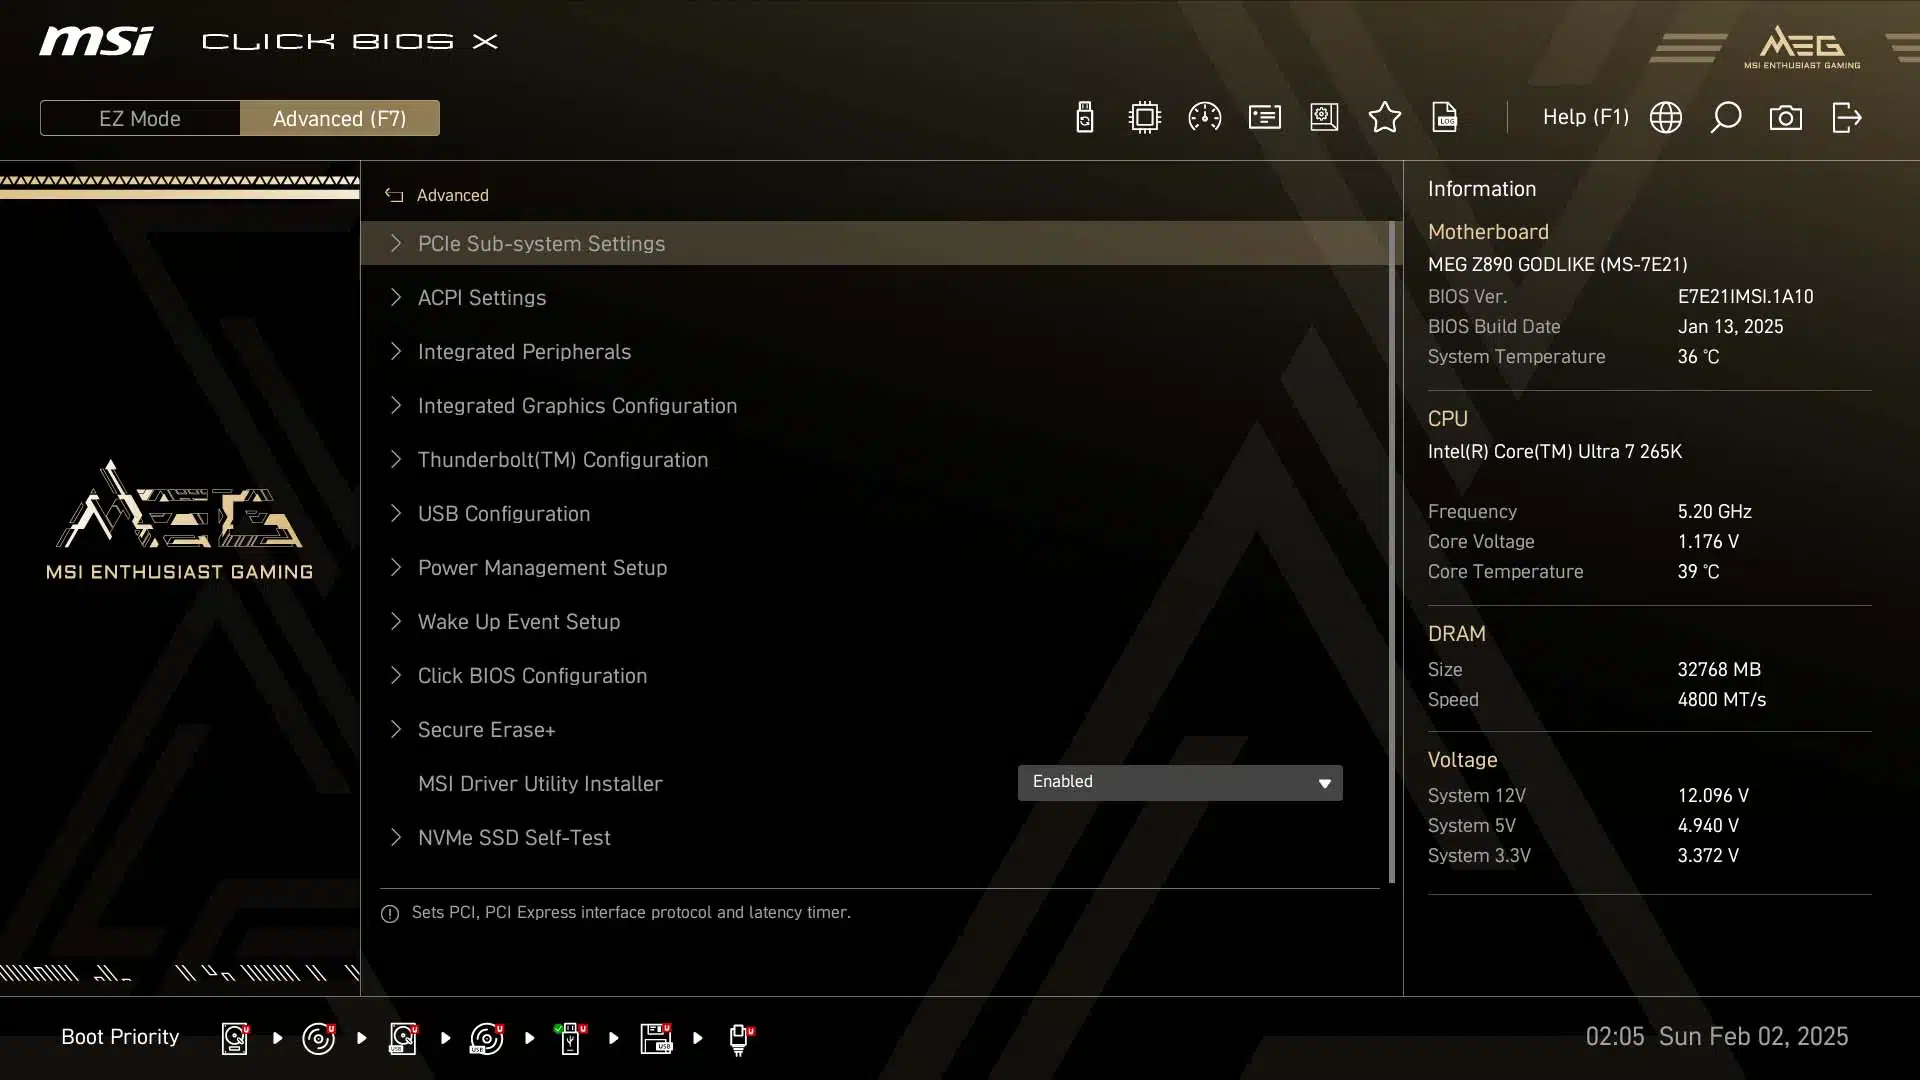This screenshot has height=1080, width=1920.
Task: Click the 5.20 GHz frequency value
Action: 1714,511
